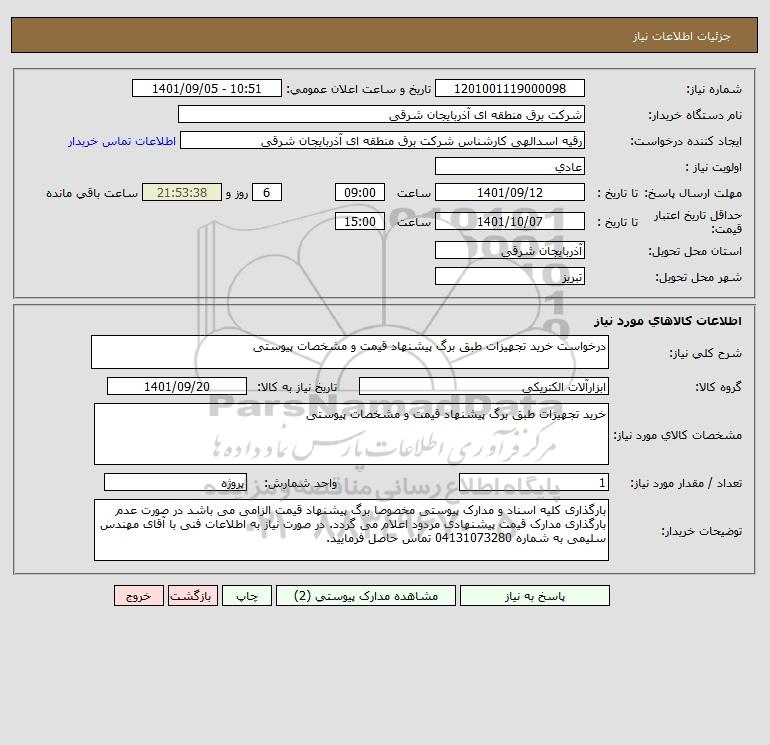
Task: Click 'حداقل تاریخ اعتبار قیمت:' label
Action: point(698,222)
